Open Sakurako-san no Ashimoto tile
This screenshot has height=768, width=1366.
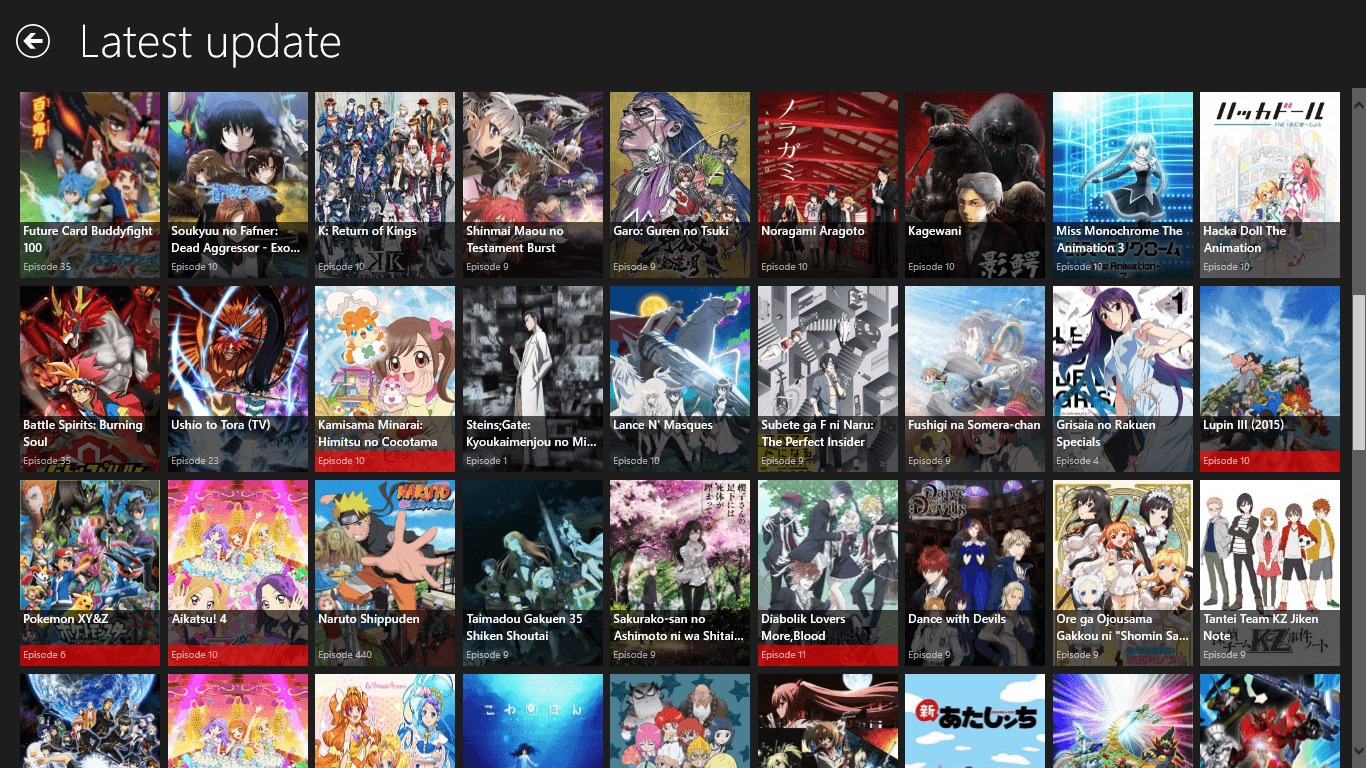point(680,573)
